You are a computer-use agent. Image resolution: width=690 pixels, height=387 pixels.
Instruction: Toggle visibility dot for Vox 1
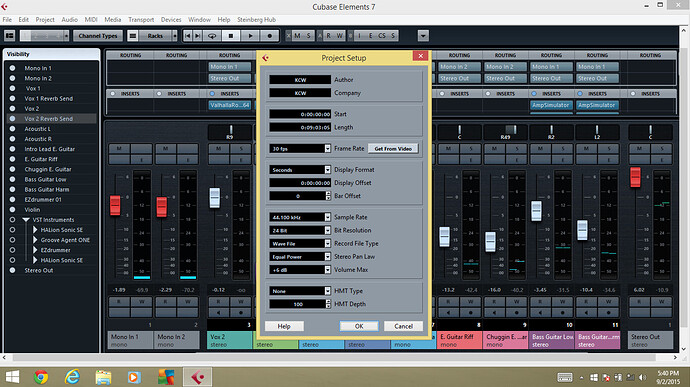pyautogui.click(x=12, y=88)
